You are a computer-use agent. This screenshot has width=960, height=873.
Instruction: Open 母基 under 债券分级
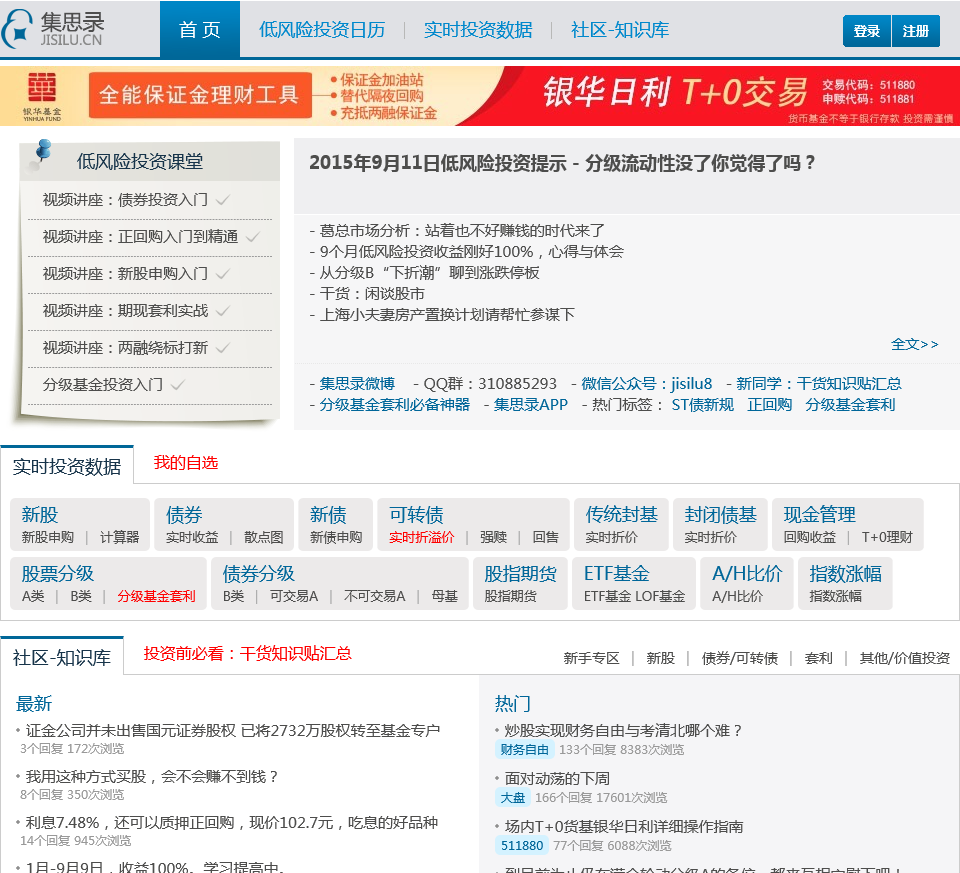444,596
